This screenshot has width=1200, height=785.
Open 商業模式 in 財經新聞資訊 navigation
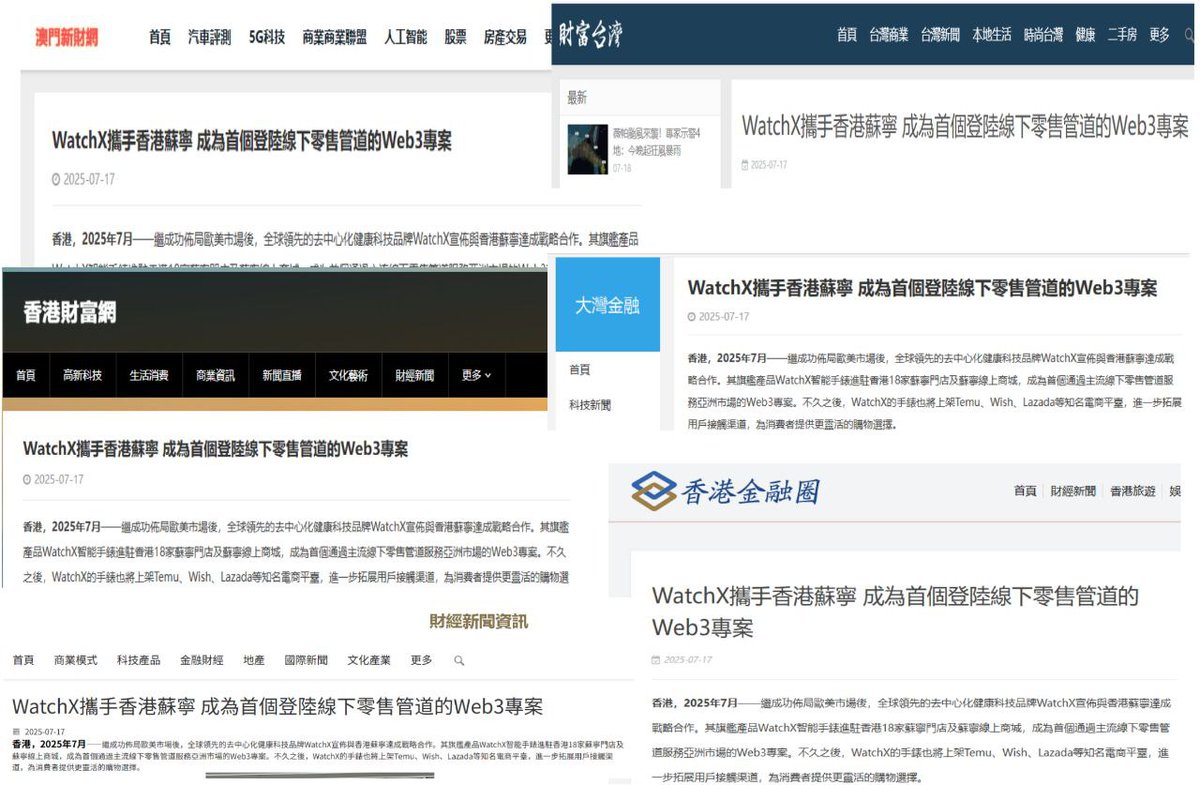pos(76,661)
